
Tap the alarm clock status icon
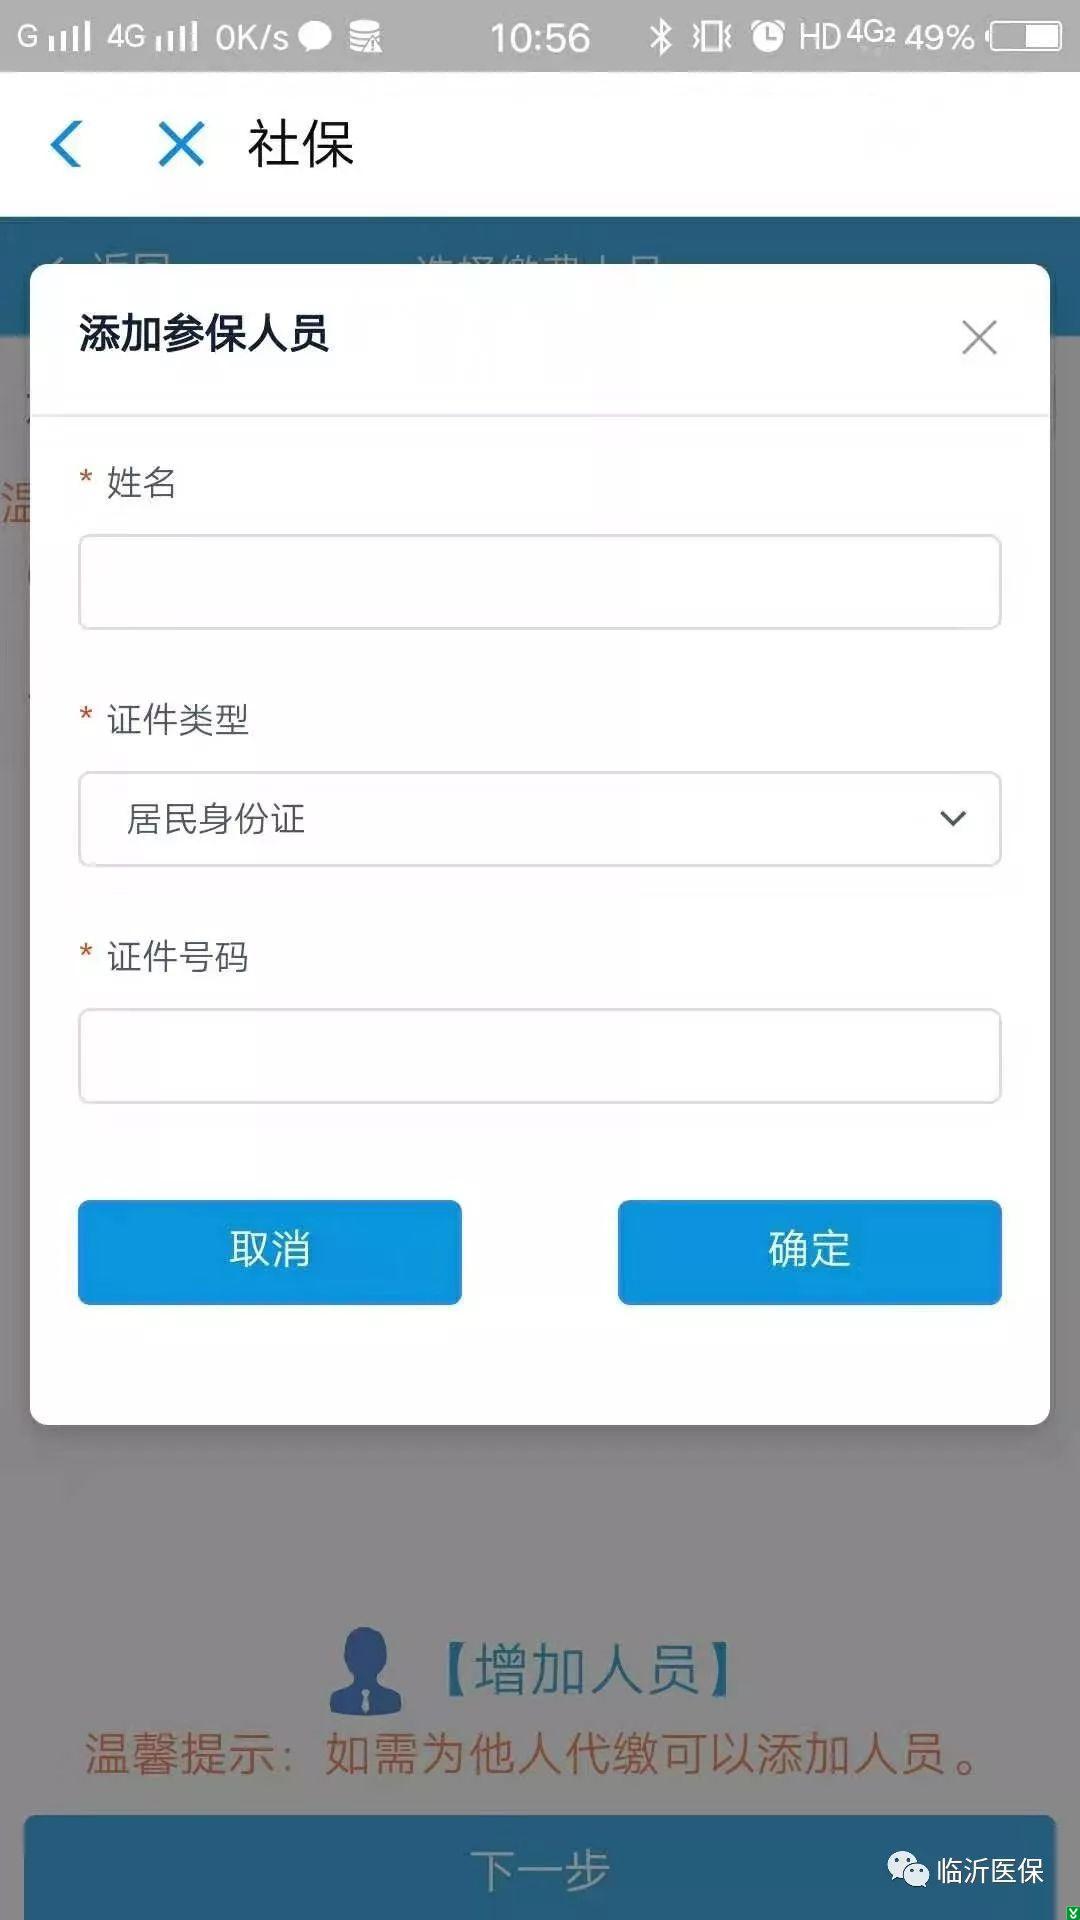[x=767, y=37]
